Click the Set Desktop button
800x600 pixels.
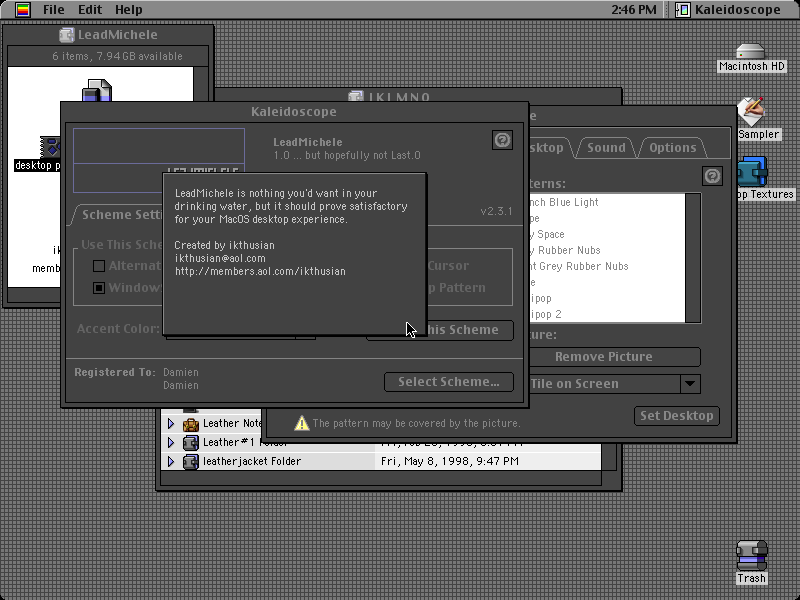click(x=677, y=416)
